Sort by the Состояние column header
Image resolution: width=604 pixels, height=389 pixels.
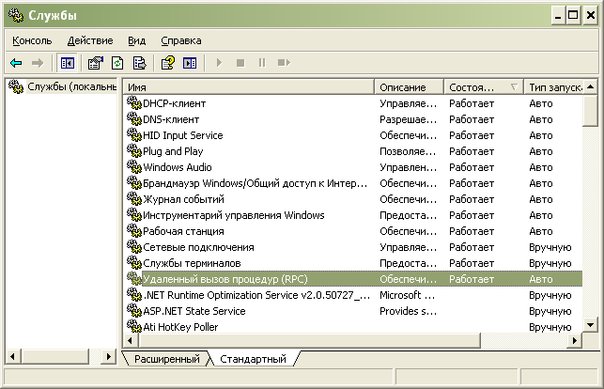(x=484, y=87)
